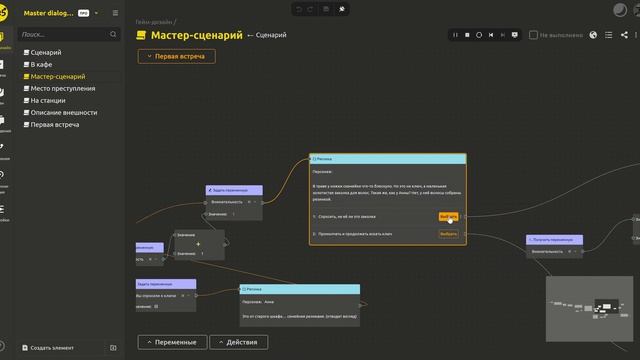Click the PRO badge next to project name

tap(83, 13)
